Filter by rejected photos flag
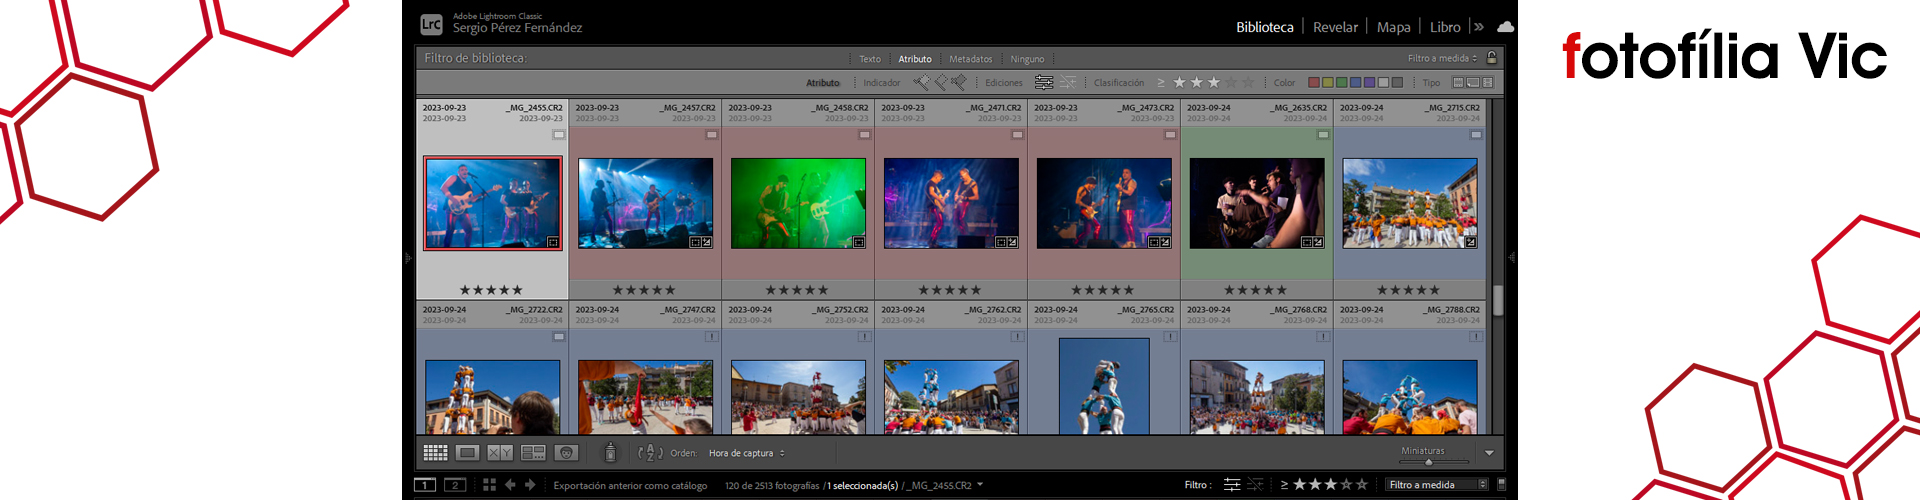This screenshot has width=1920, height=500. click(x=959, y=82)
